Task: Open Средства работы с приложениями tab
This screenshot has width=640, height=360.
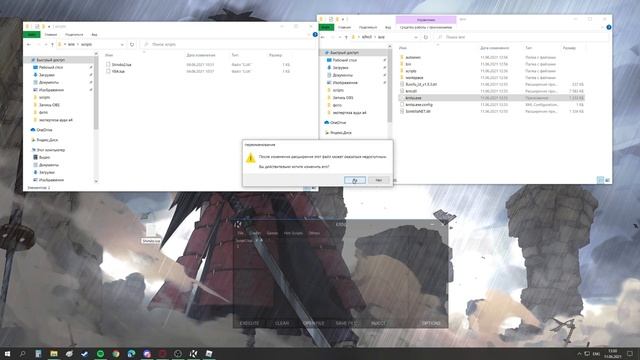Action: [426, 27]
